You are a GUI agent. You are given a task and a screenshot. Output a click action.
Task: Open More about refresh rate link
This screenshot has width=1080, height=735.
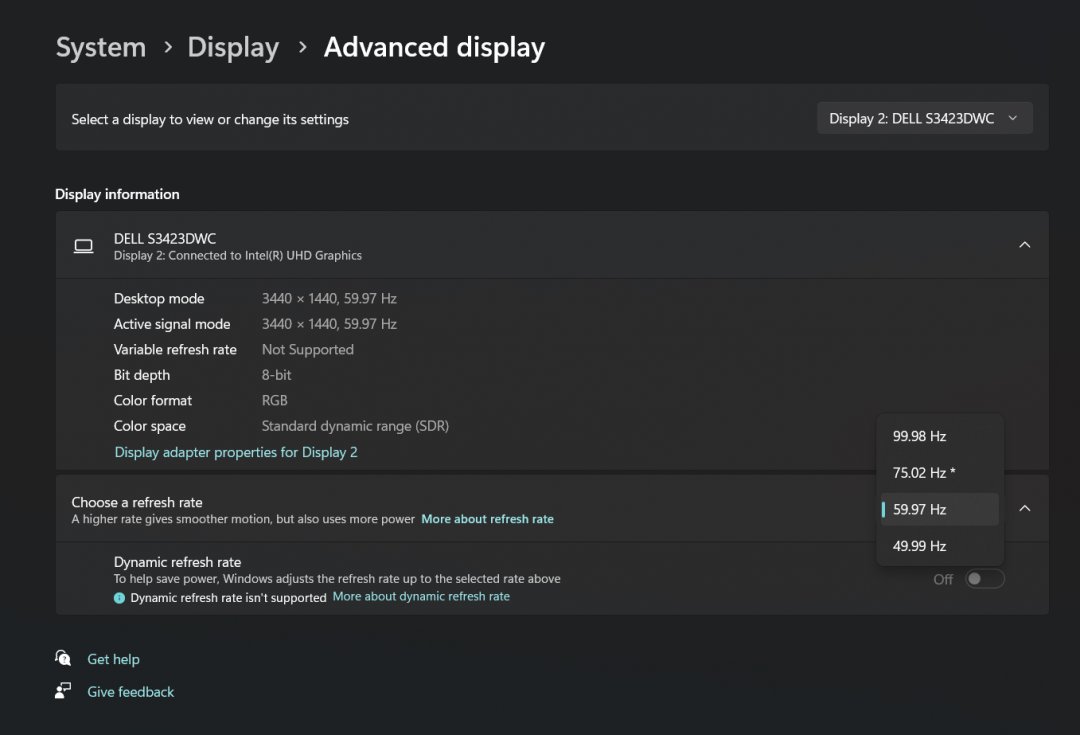pos(487,519)
